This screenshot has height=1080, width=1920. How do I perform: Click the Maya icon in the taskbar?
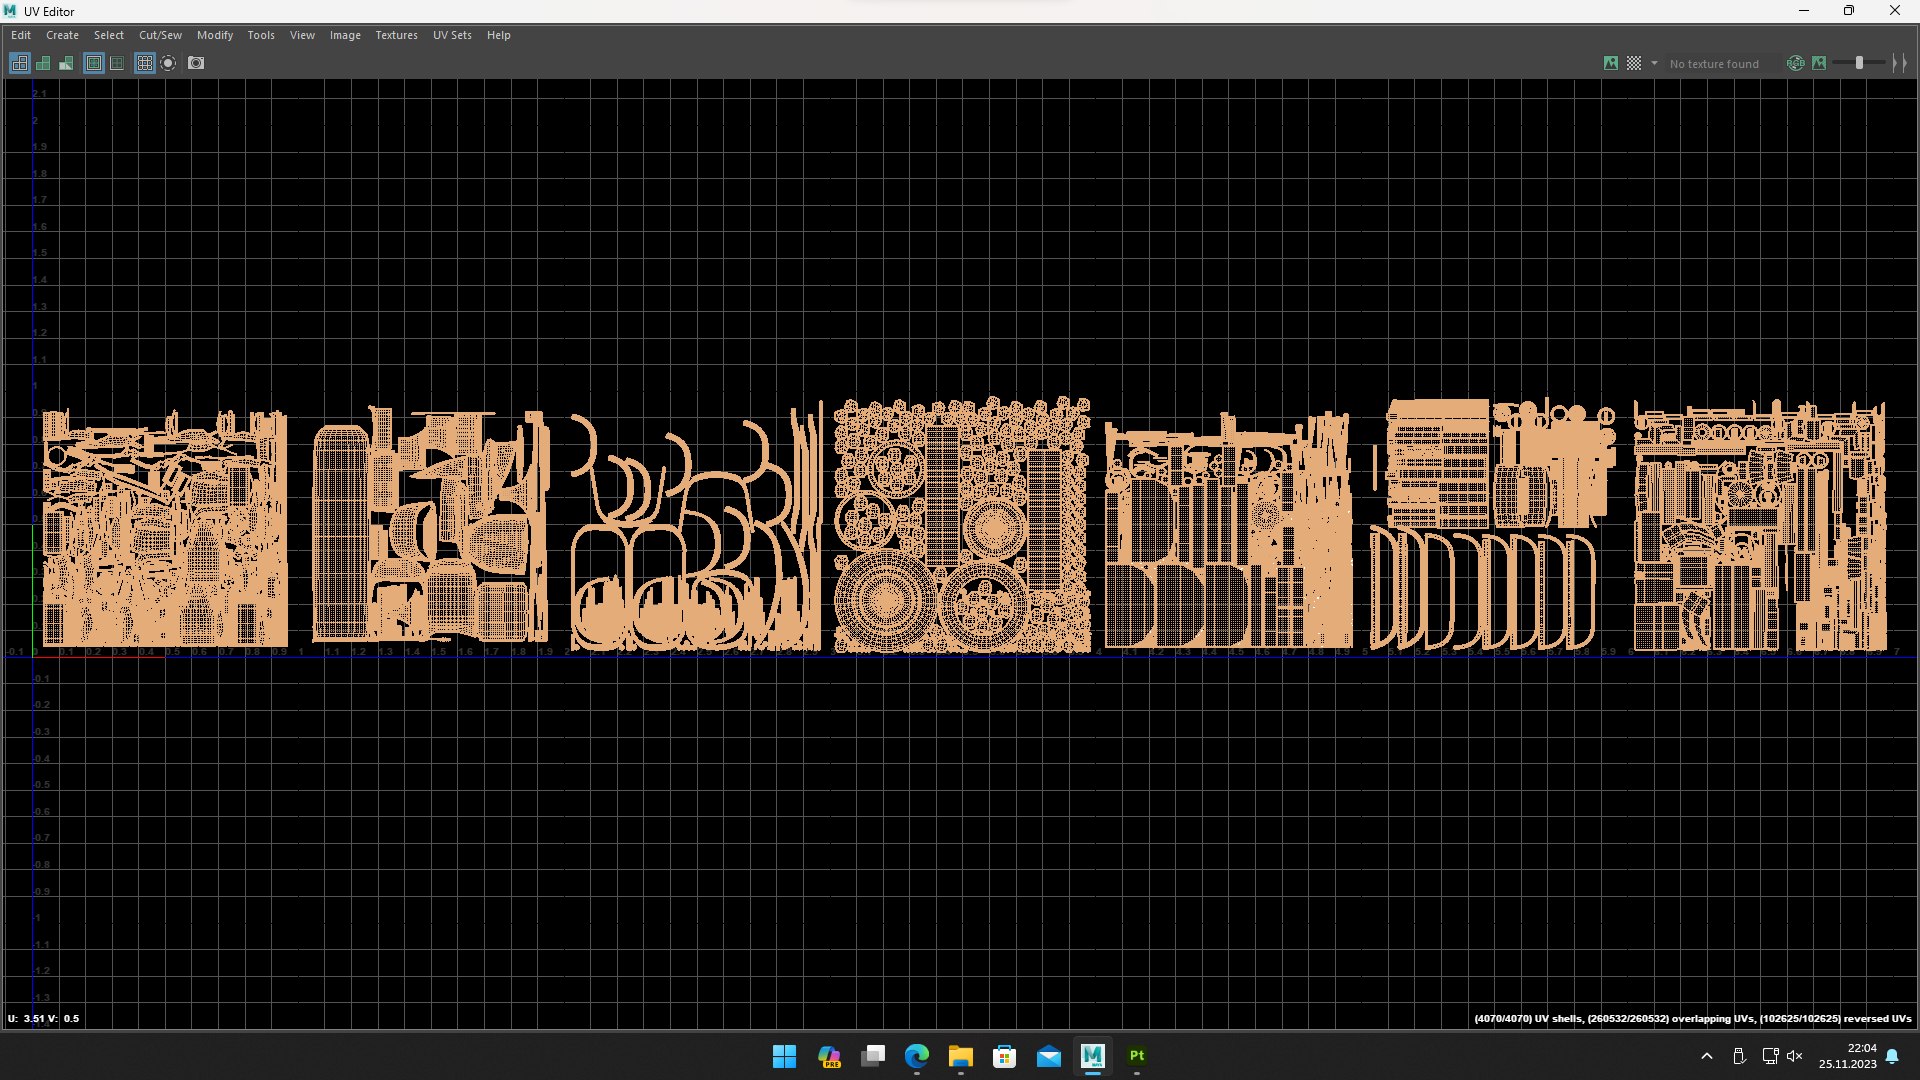pos(1093,1056)
